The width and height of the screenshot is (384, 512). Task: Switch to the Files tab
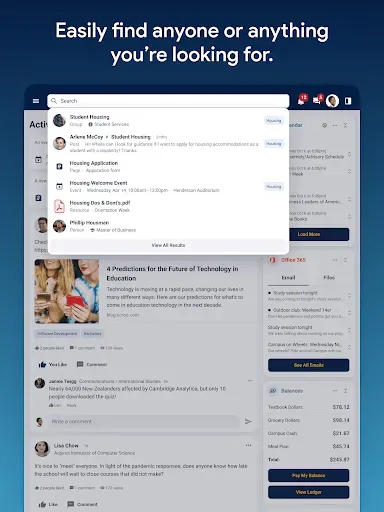click(329, 278)
